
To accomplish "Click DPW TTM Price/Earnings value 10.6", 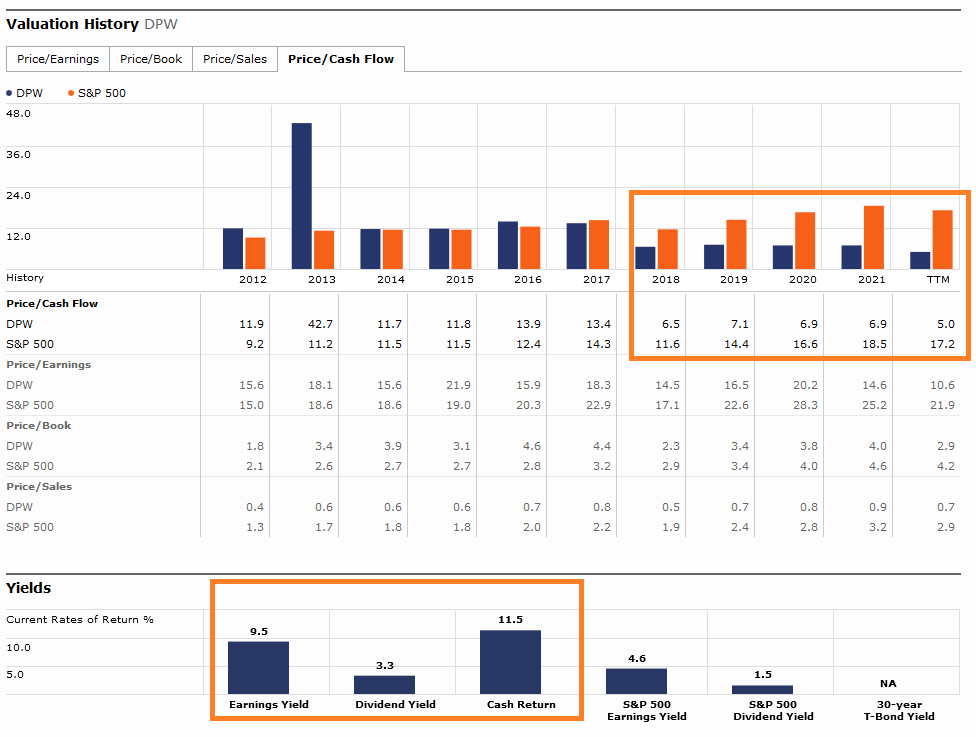I will (942, 385).
